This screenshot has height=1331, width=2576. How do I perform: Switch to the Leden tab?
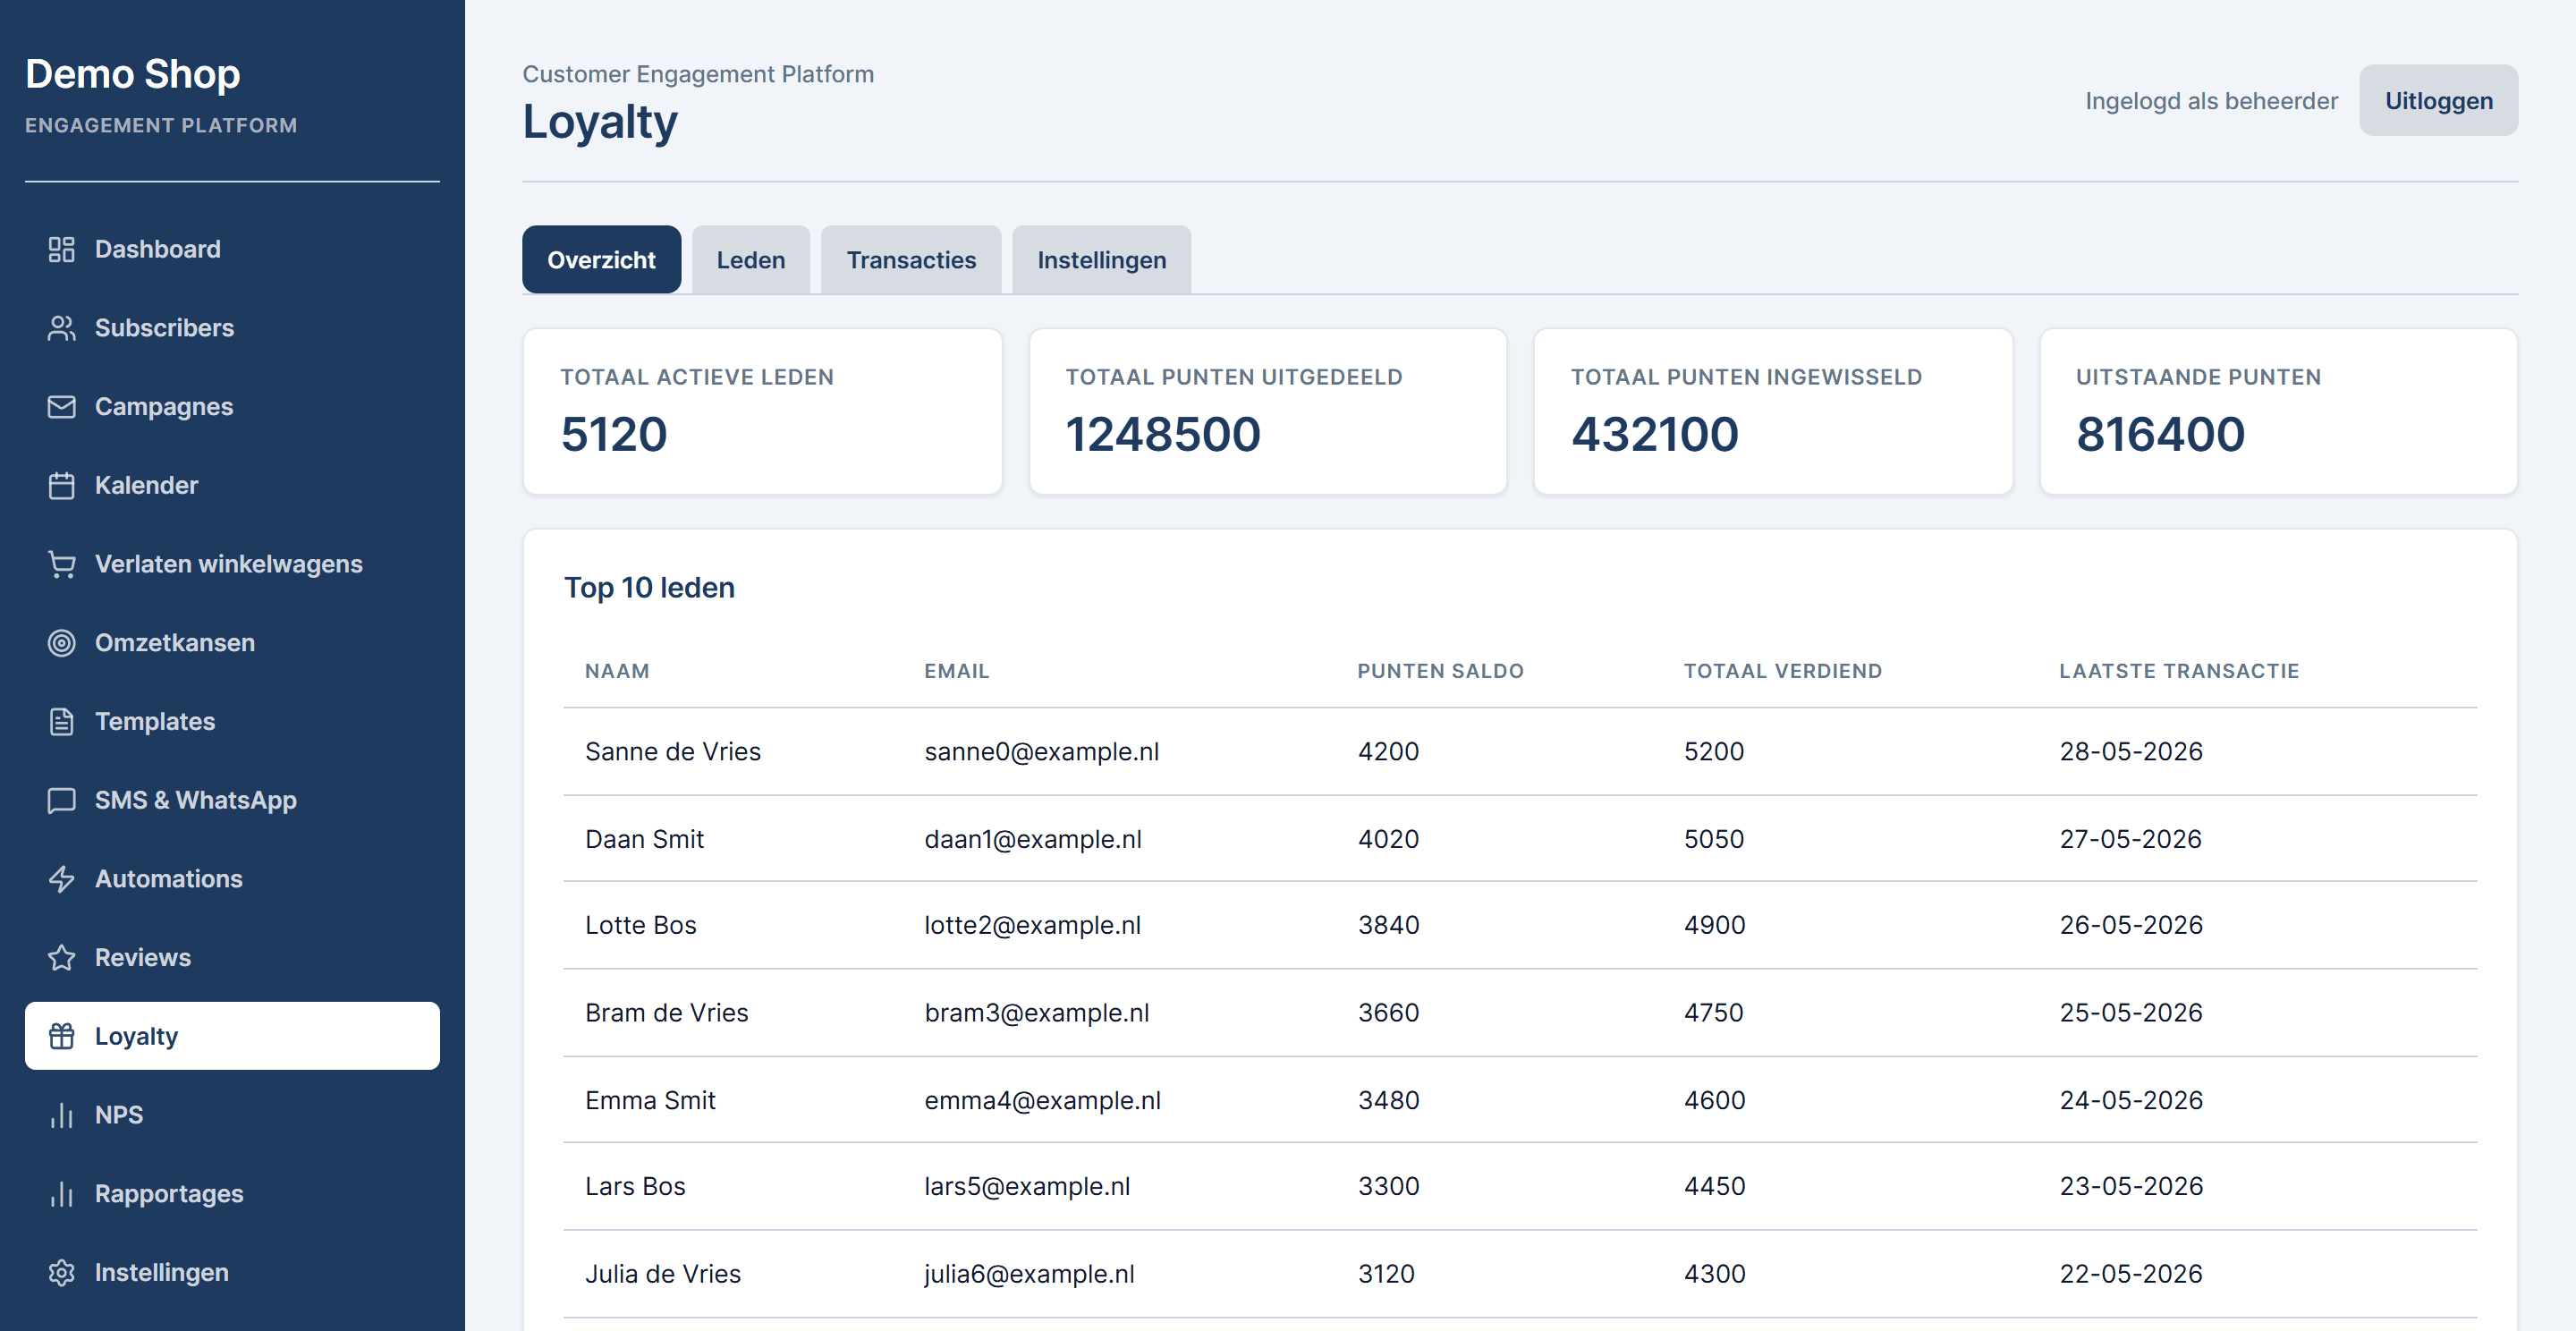point(751,260)
